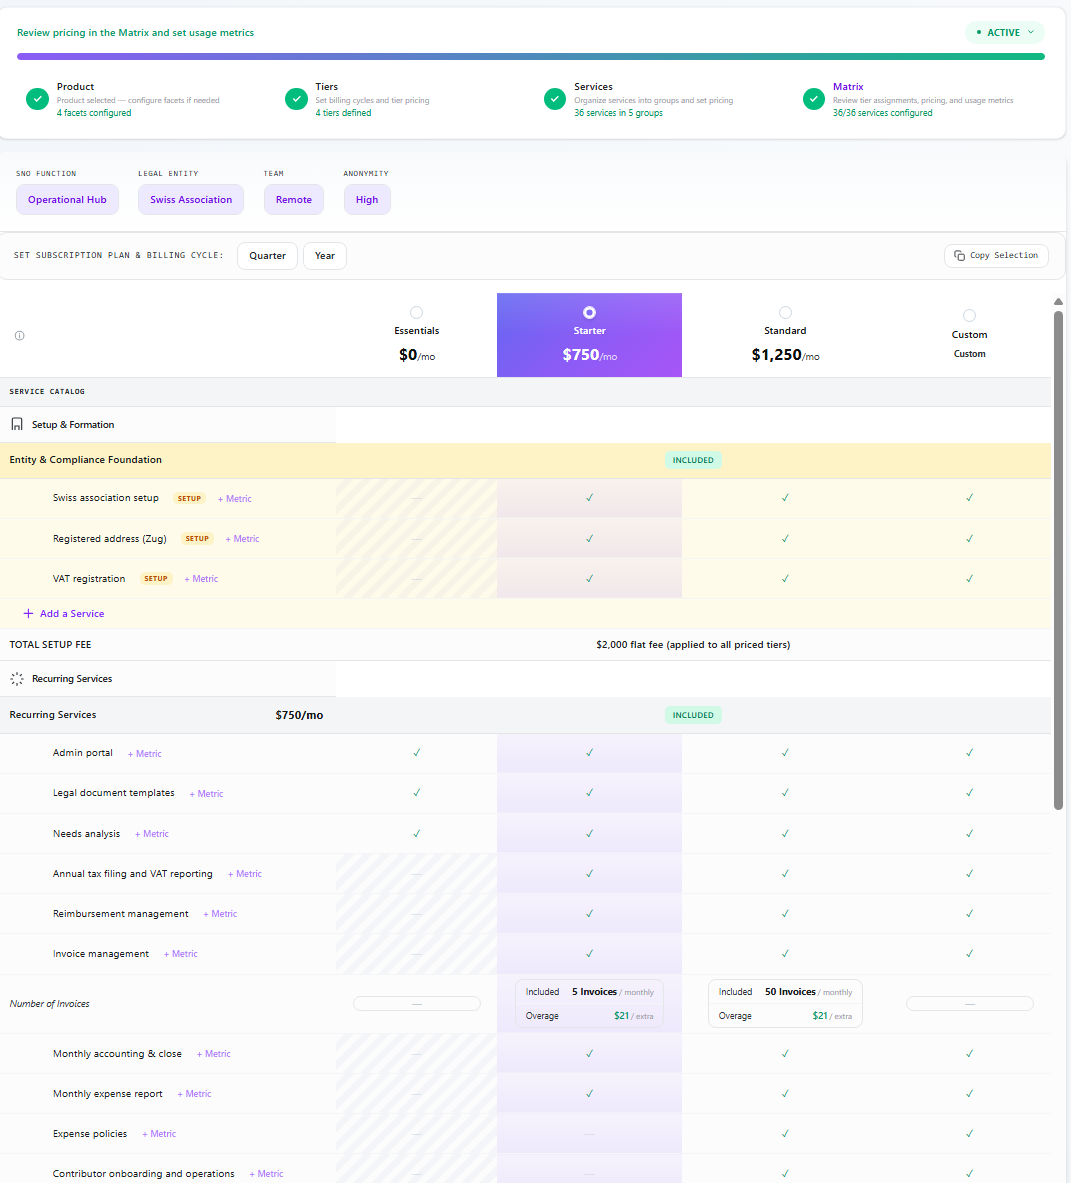Viewport: 1071px width, 1183px height.
Task: Click the copy icon in Copy Selection
Action: point(959,256)
